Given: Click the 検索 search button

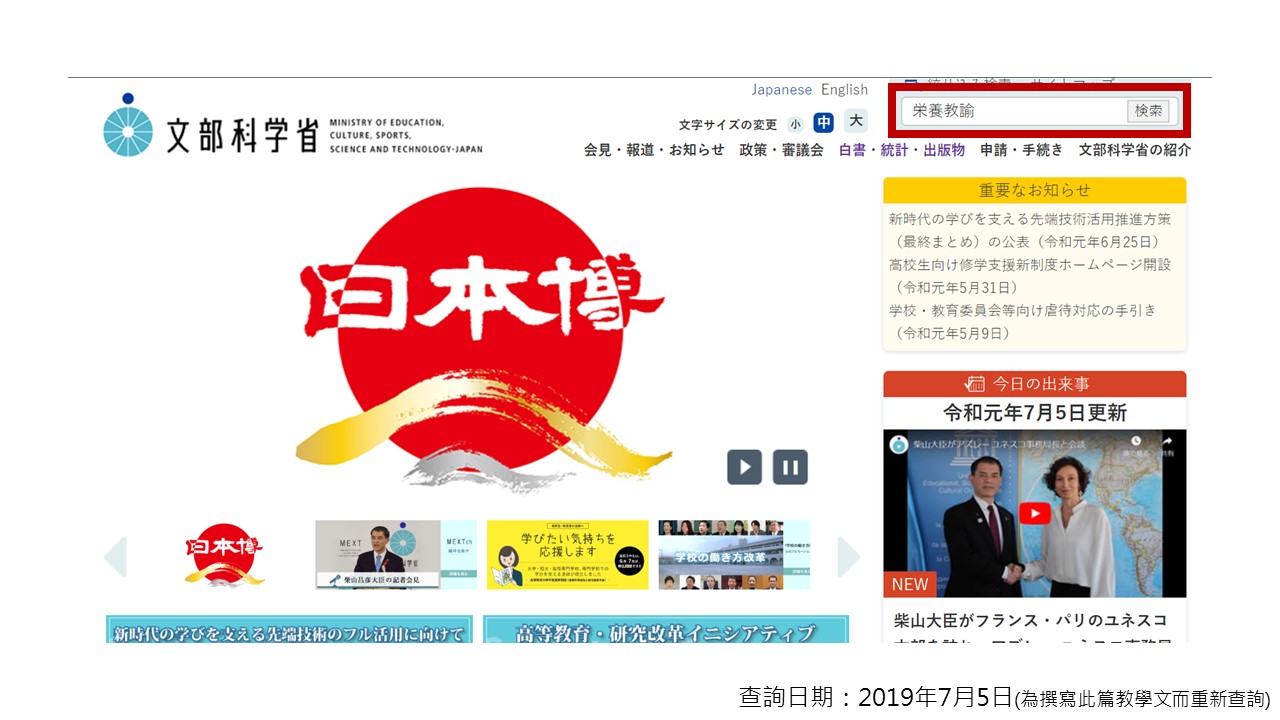Looking at the screenshot, I should [x=1148, y=111].
